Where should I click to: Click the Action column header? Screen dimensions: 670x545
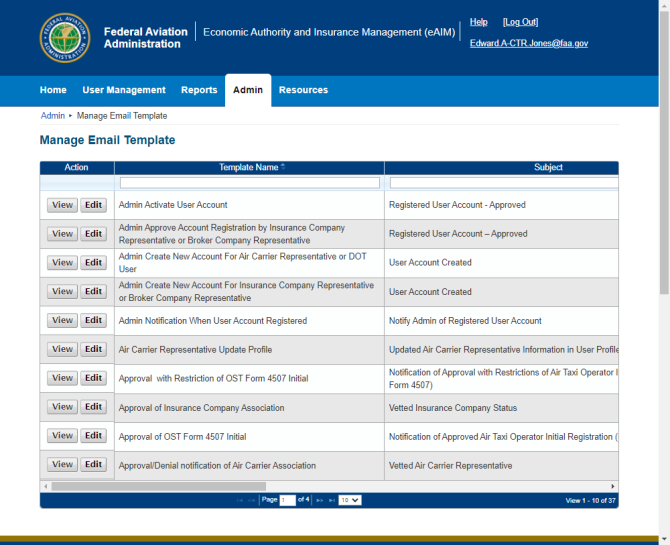pyautogui.click(x=77, y=168)
